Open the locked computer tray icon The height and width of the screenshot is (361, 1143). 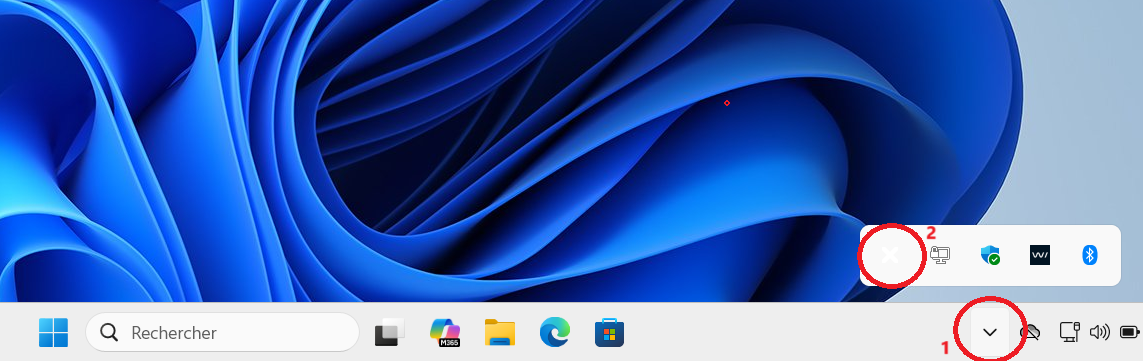(x=940, y=255)
